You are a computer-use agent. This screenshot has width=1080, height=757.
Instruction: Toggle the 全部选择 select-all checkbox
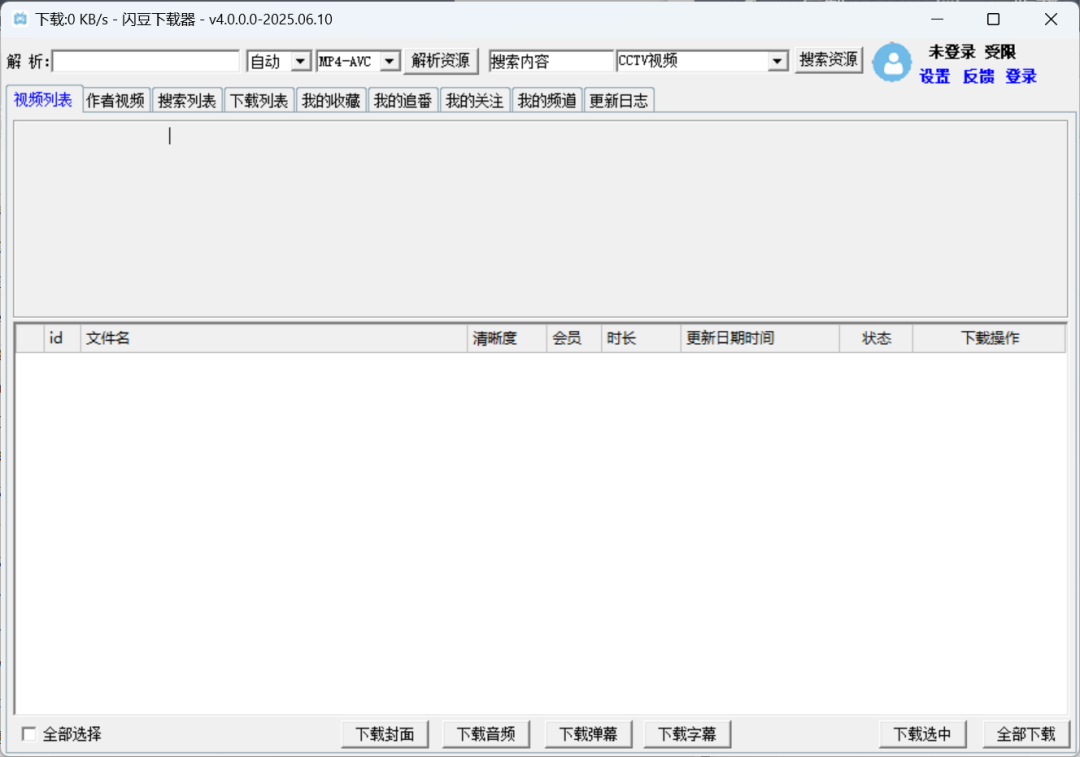click(x=29, y=734)
